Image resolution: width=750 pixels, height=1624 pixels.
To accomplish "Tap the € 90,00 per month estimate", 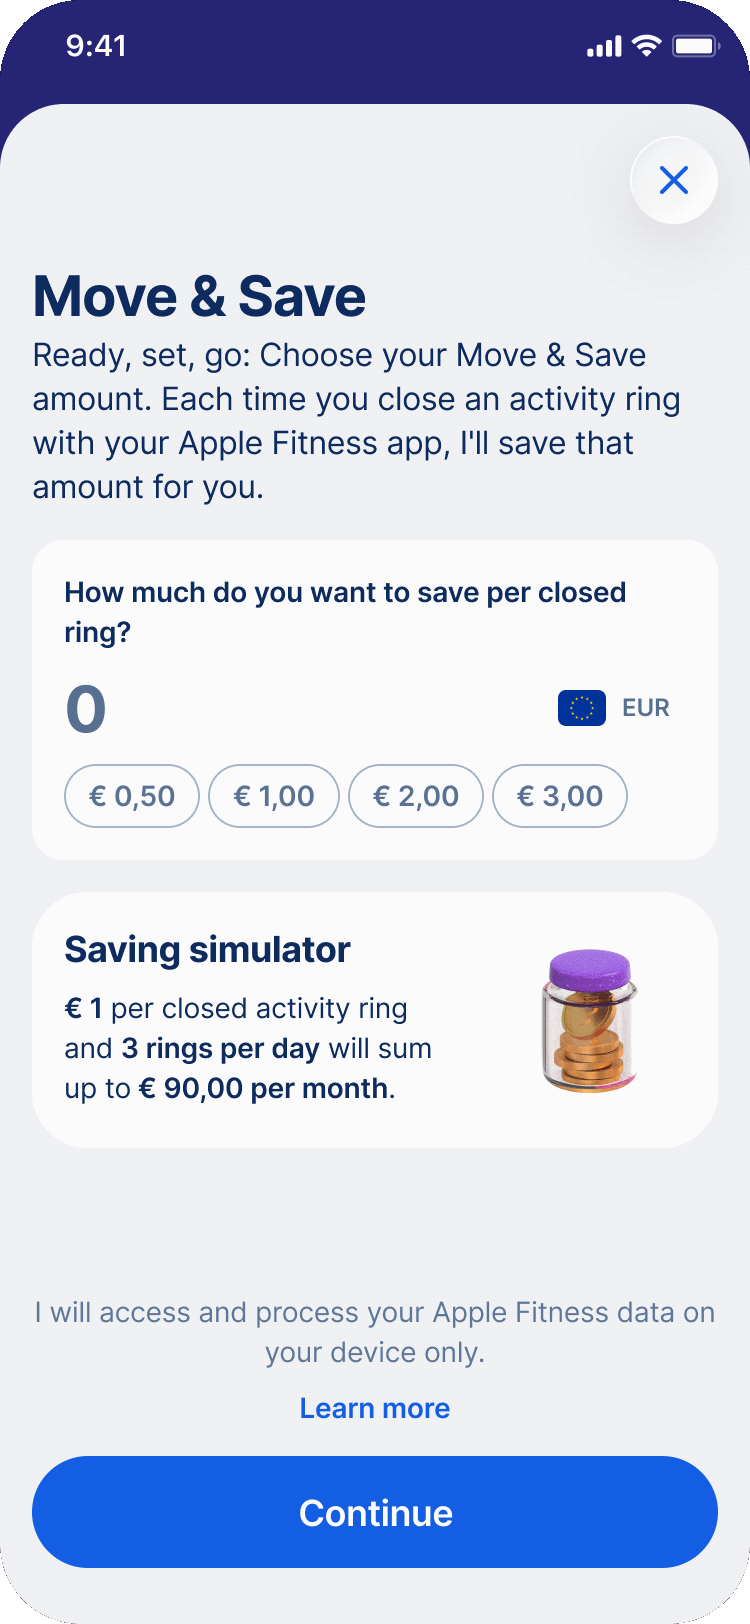I will [264, 1088].
